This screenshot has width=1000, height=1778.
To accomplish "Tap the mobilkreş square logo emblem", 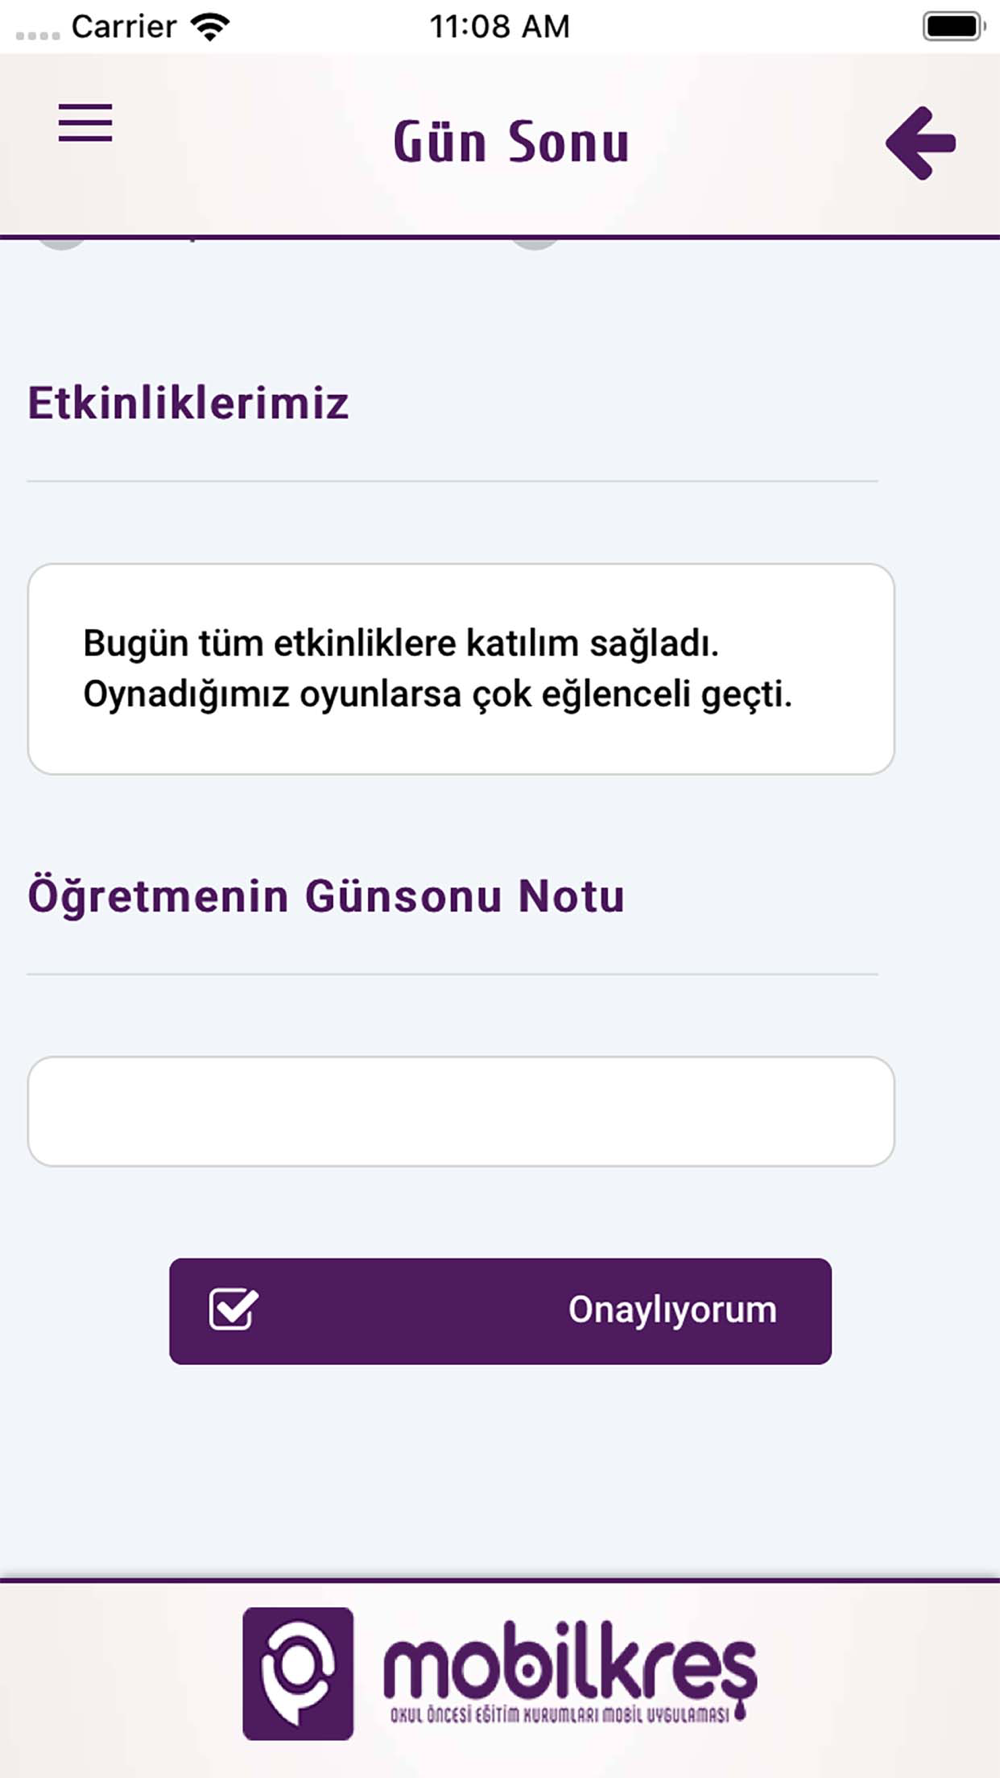I will click(x=298, y=1673).
